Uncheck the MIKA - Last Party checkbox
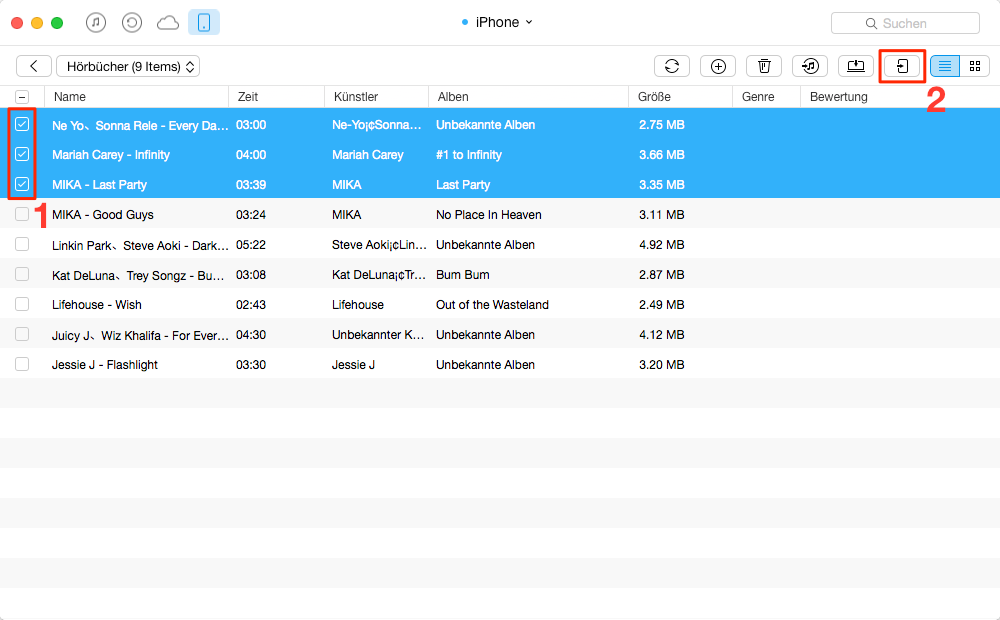1000x620 pixels. [22, 184]
